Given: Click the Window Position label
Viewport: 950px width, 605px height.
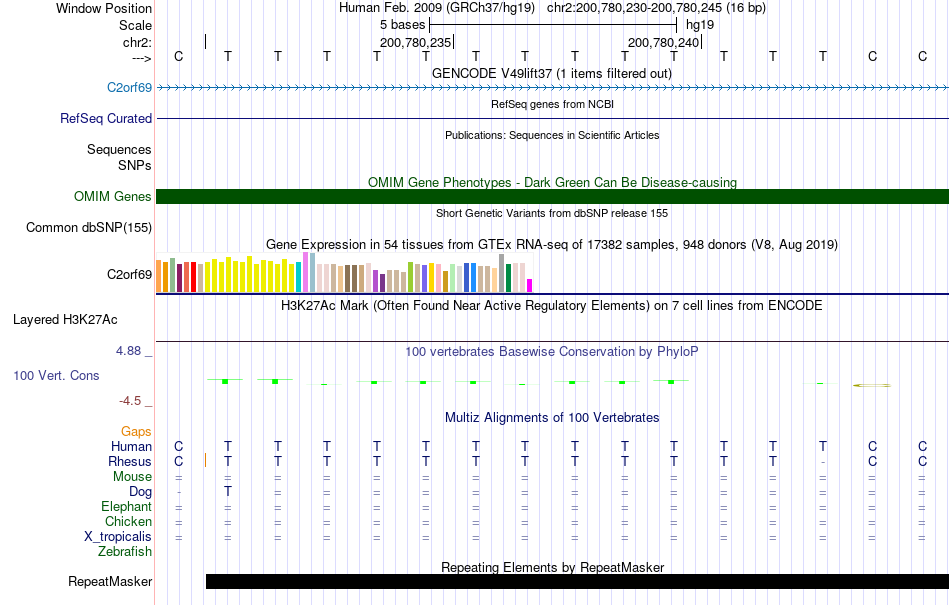Looking at the screenshot, I should pyautogui.click(x=104, y=8).
